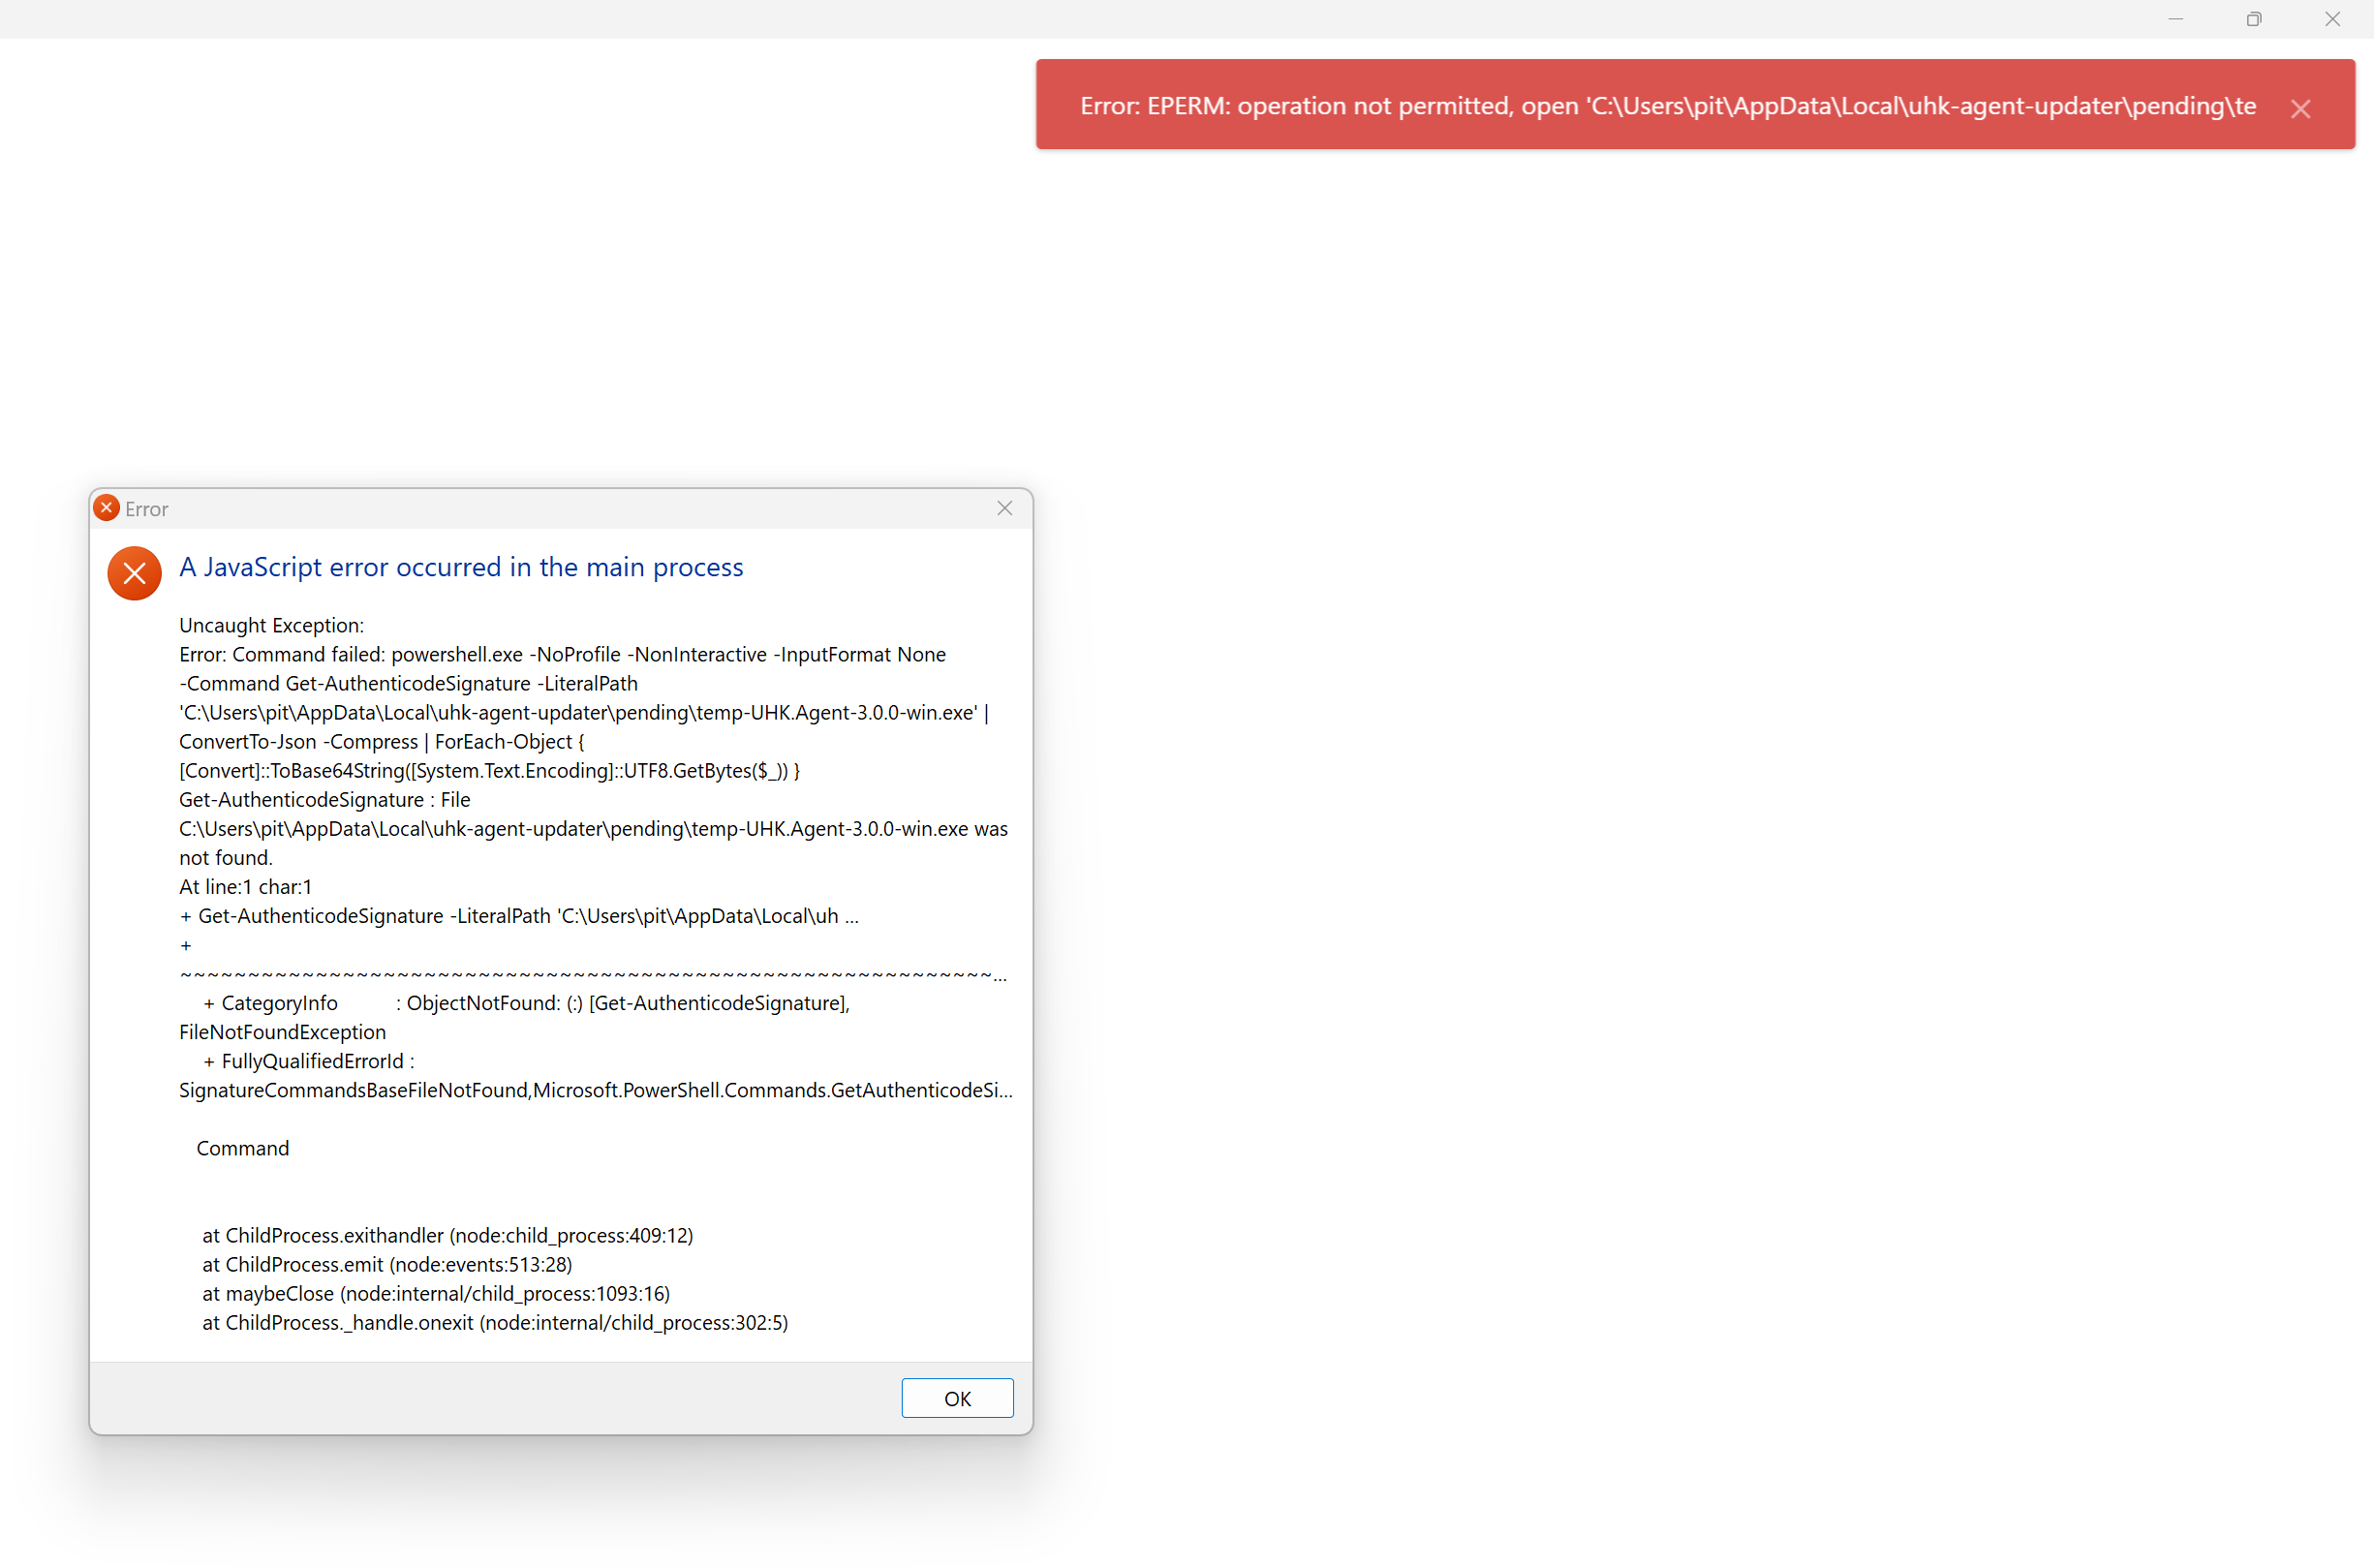Click the ChildProcess.exithandler stack trace line
The image size is (2374, 1568).
click(x=447, y=1235)
